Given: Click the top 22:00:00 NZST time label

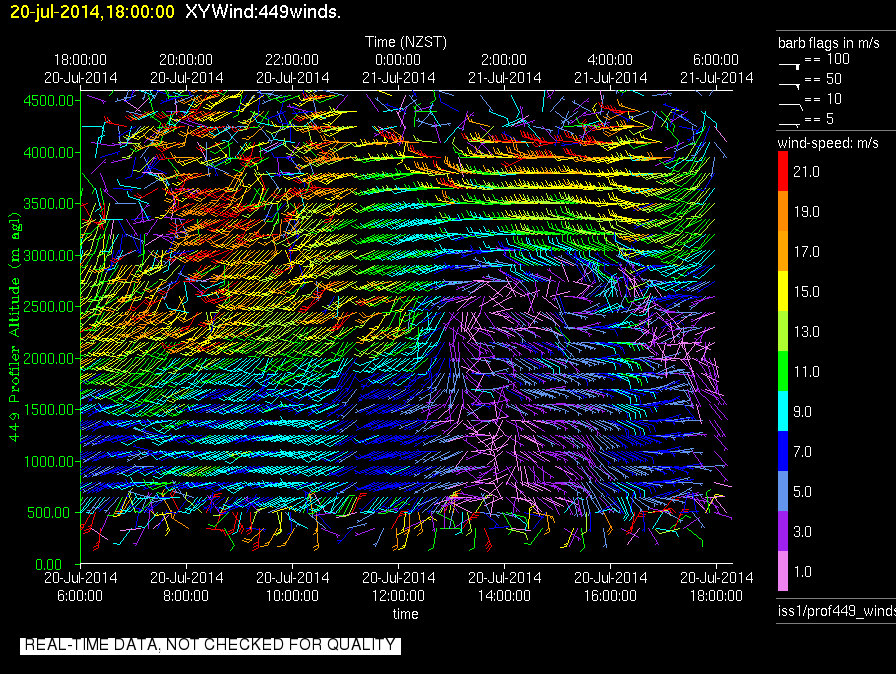Looking at the screenshot, I should pyautogui.click(x=292, y=60).
